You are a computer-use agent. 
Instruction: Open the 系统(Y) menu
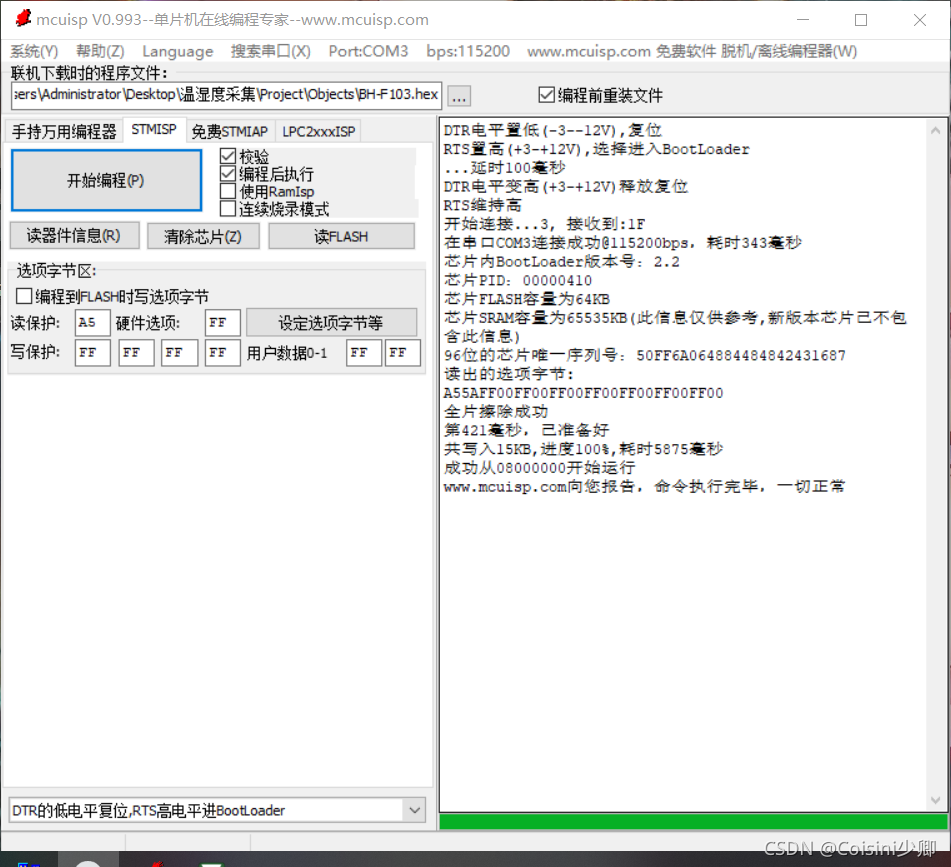click(35, 52)
